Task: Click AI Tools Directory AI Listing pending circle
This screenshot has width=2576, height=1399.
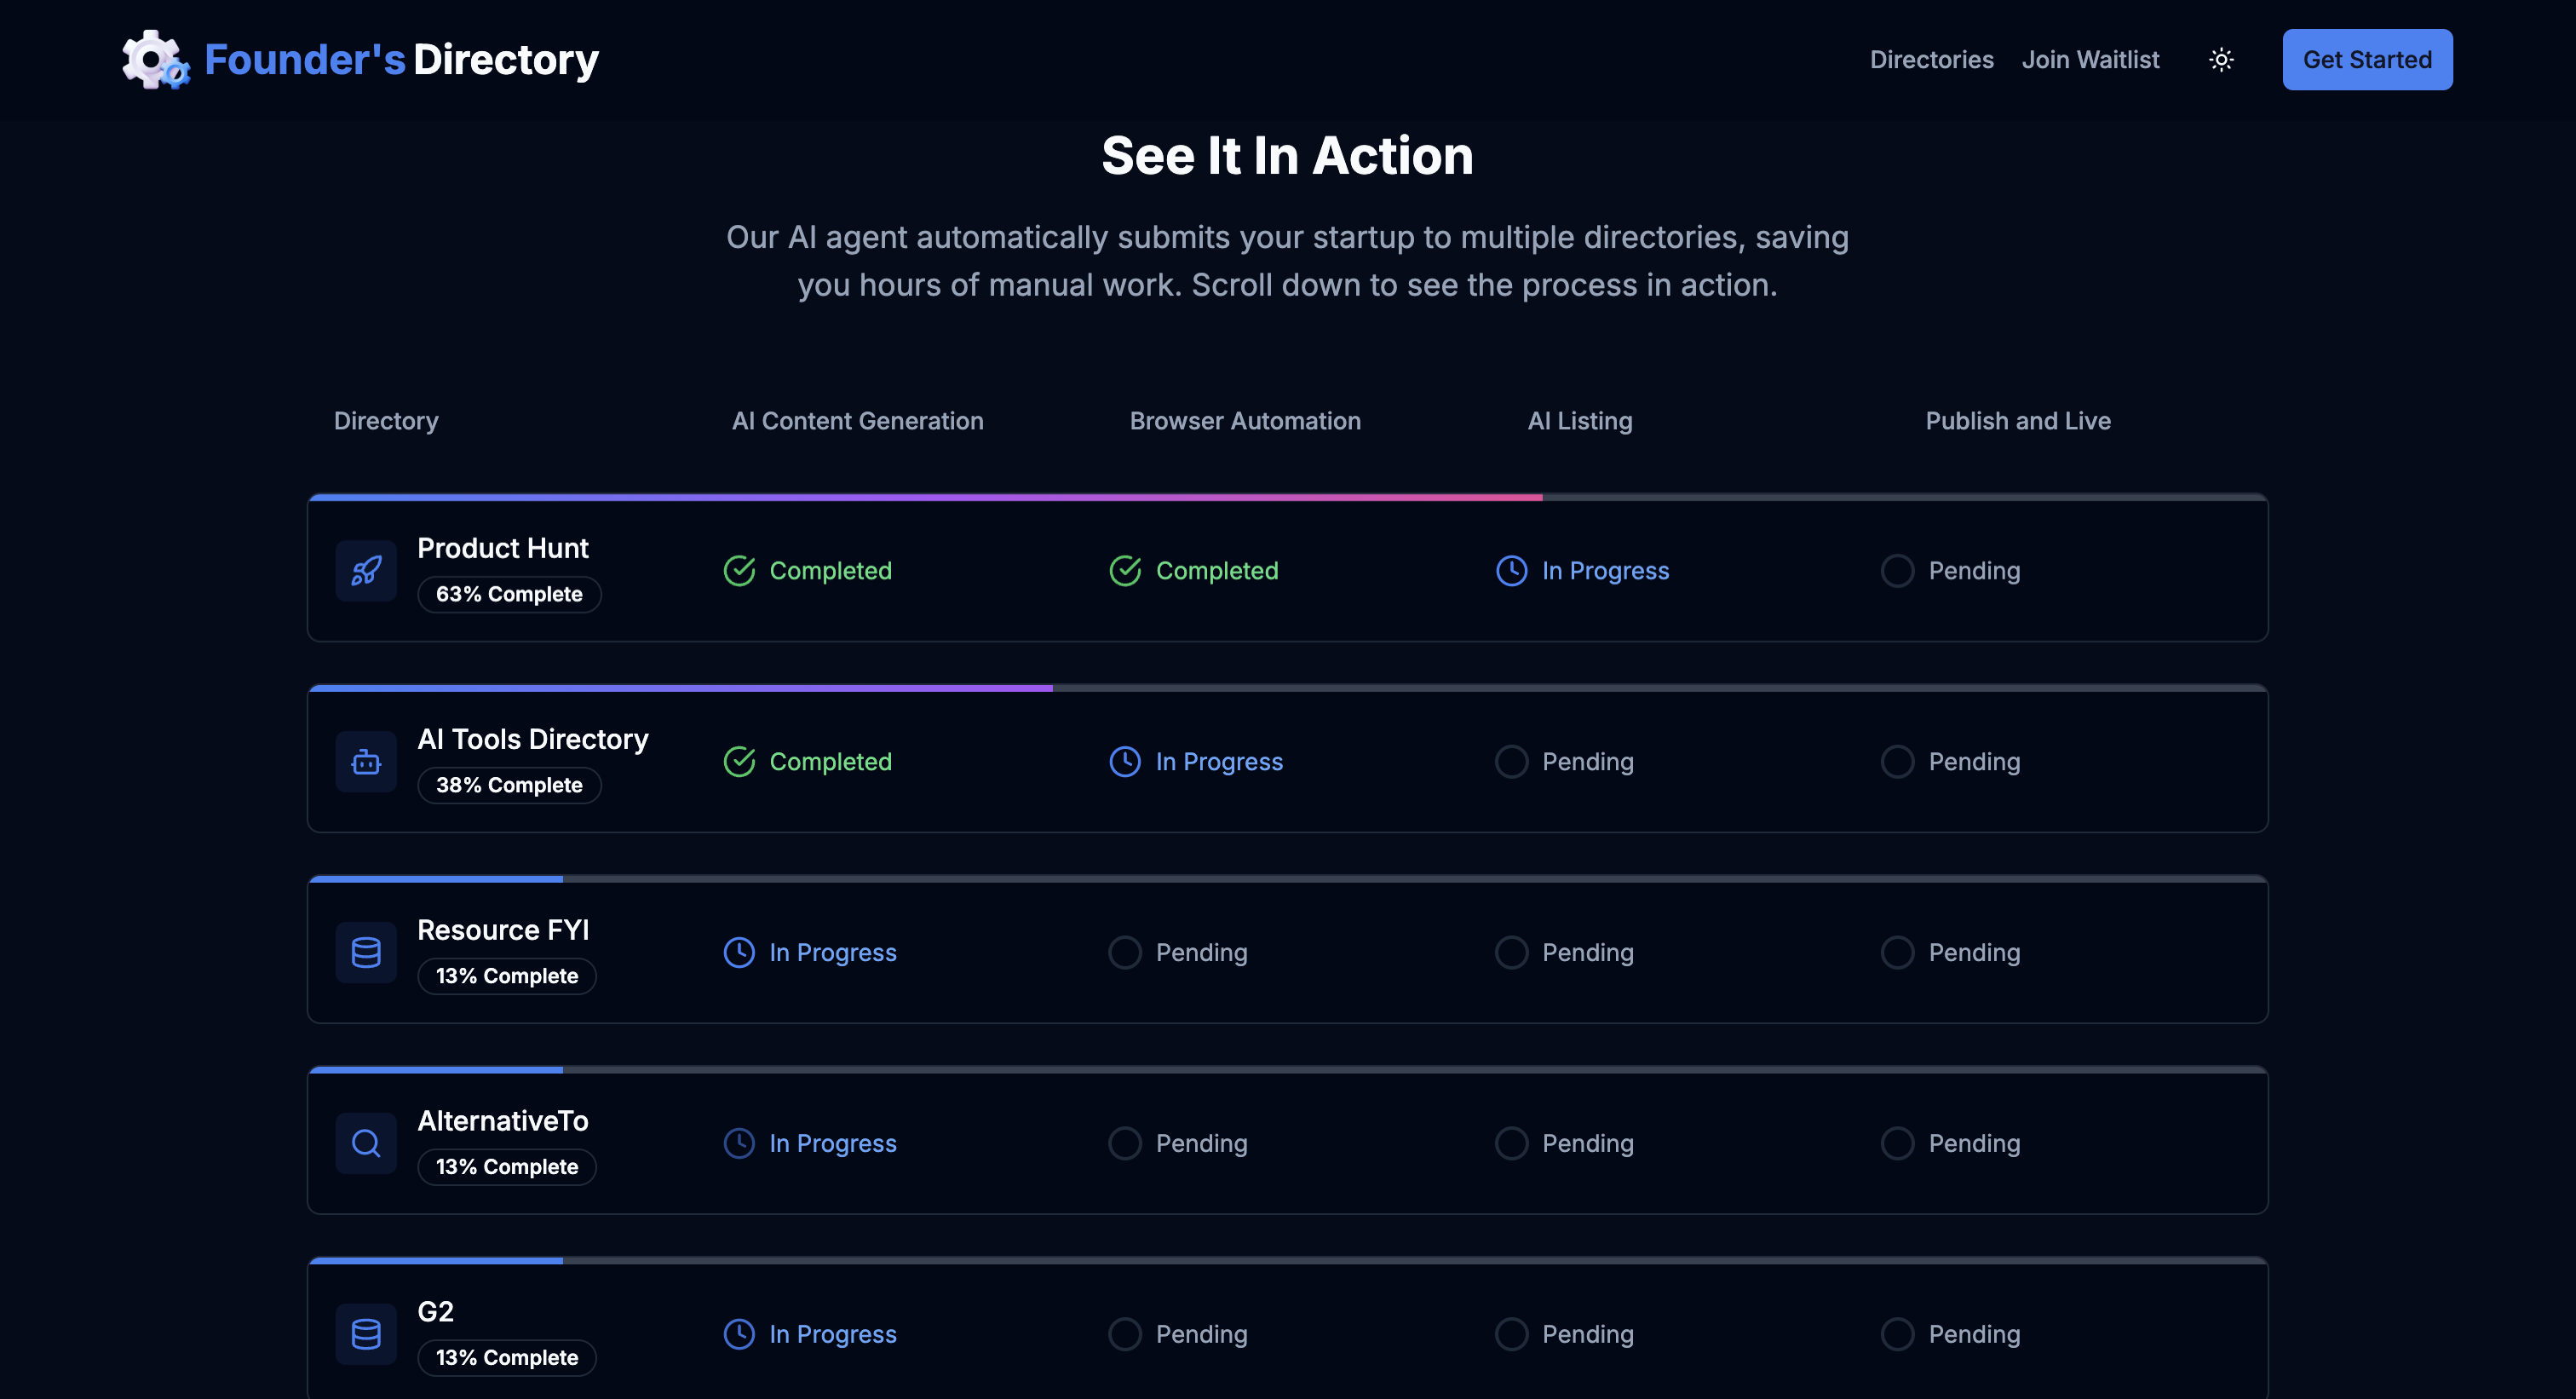Action: (x=1511, y=762)
